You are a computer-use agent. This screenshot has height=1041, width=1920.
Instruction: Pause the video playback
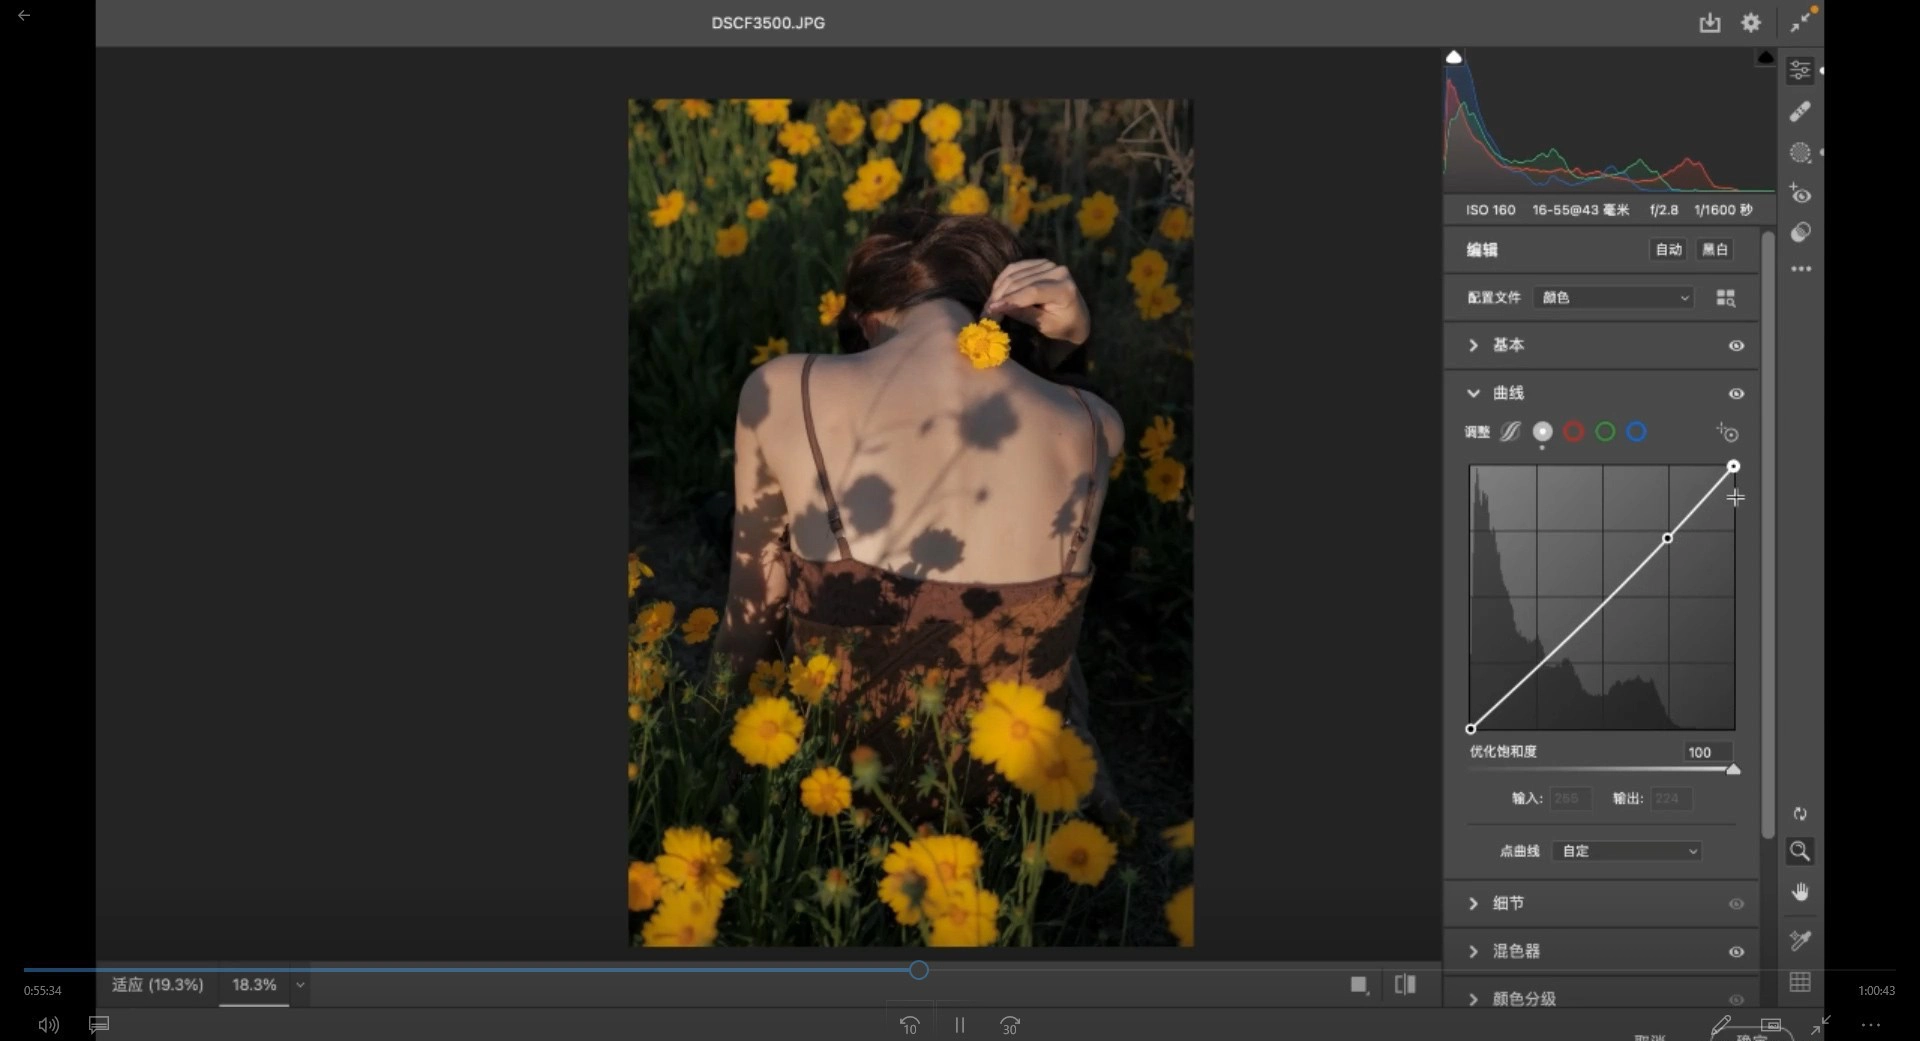point(959,1025)
